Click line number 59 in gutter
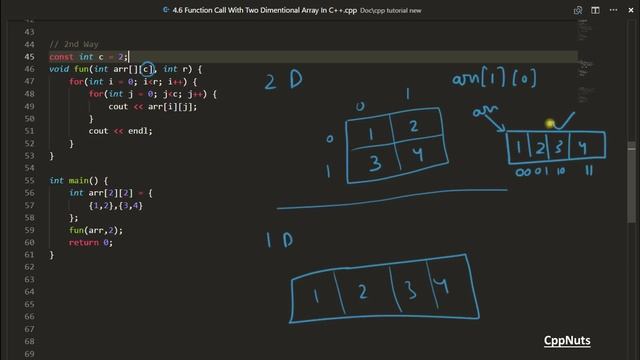Viewport: 640px width, 360px height. click(x=29, y=230)
